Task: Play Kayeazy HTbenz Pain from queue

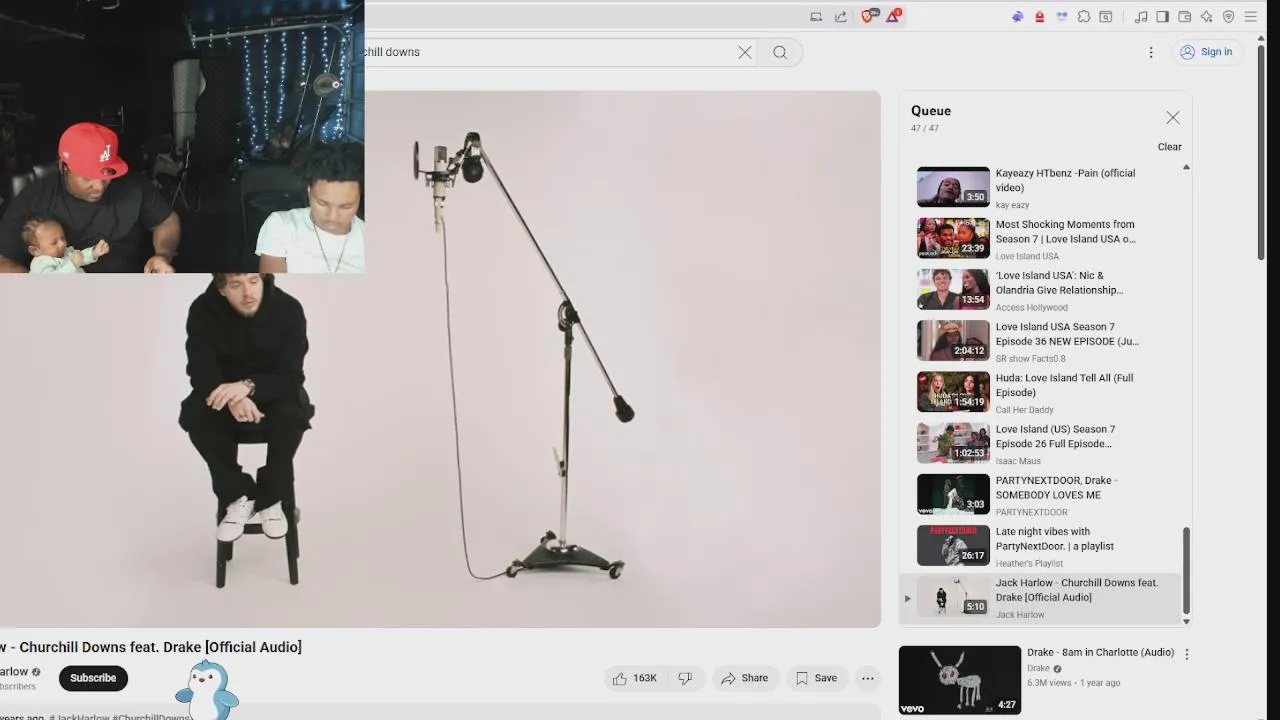Action: 1040,187
